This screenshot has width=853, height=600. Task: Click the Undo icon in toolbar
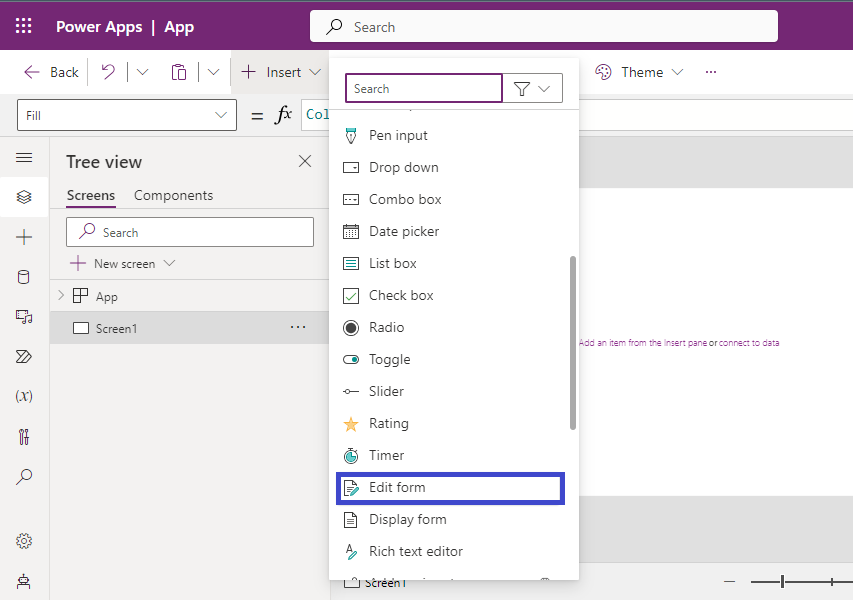[x=108, y=72]
